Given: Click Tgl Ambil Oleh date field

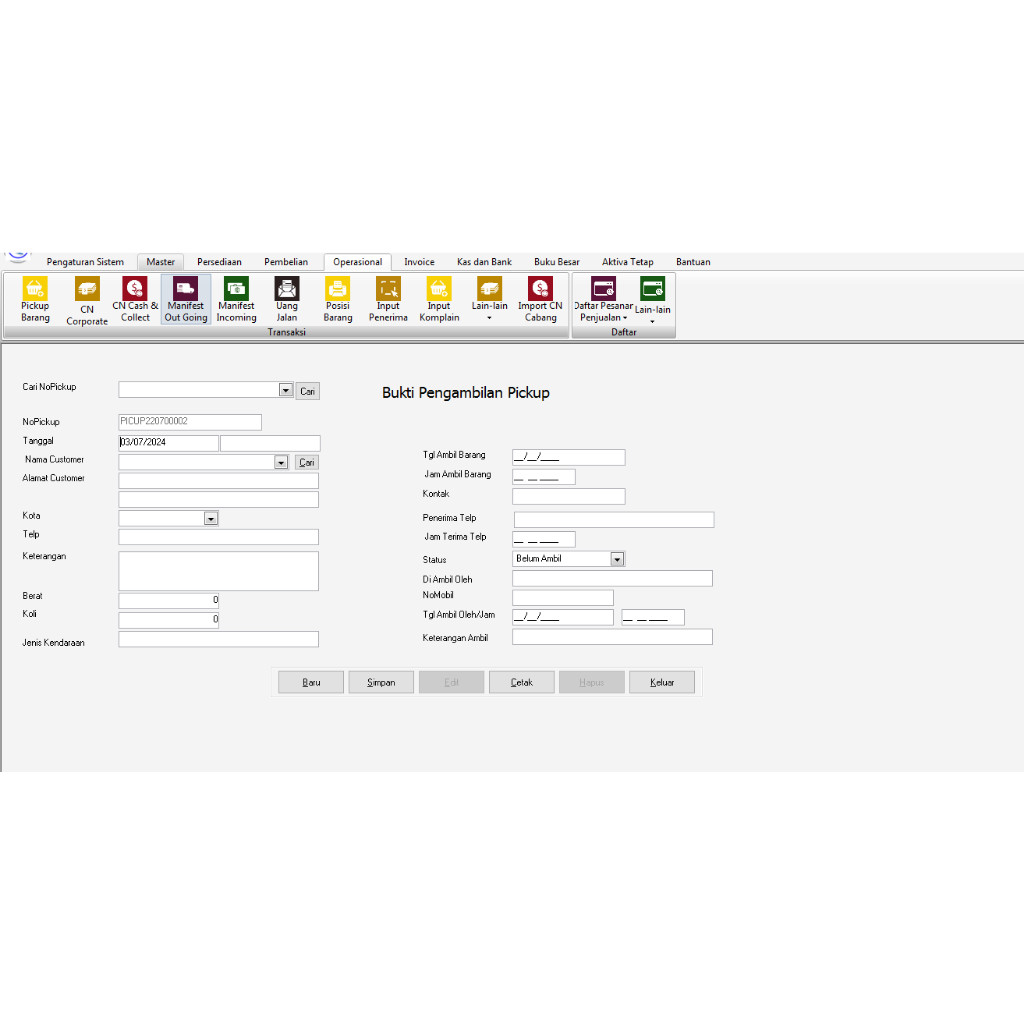Looking at the screenshot, I should [563, 617].
